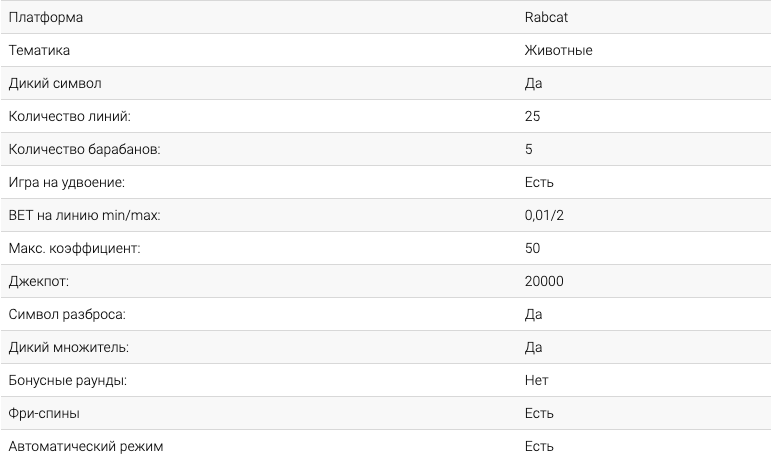Click the "Количество барабанов:" label
The height and width of the screenshot is (465, 773).
click(84, 149)
